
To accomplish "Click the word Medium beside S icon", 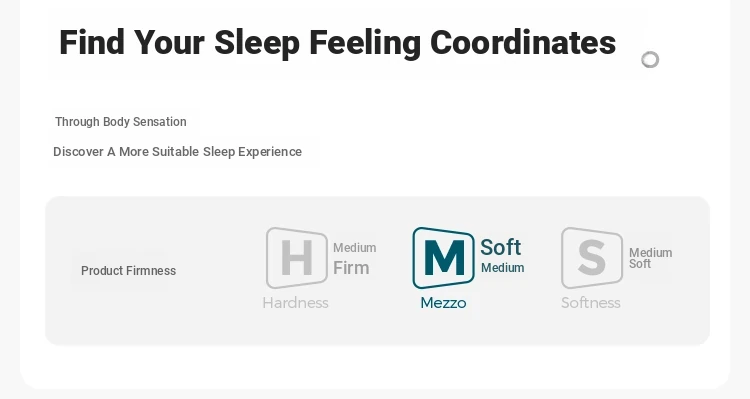I will pyautogui.click(x=651, y=253).
